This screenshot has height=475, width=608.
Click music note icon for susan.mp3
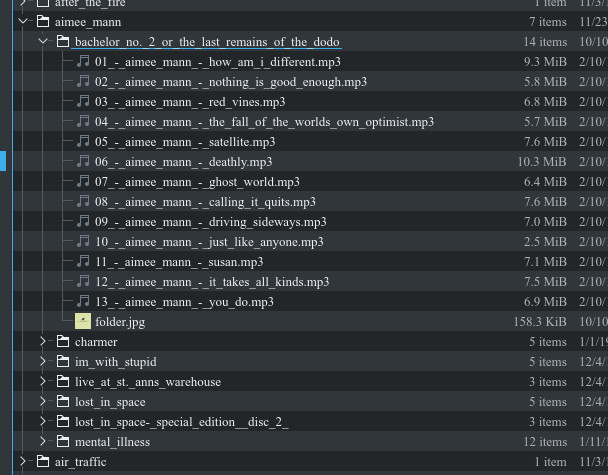[83, 261]
